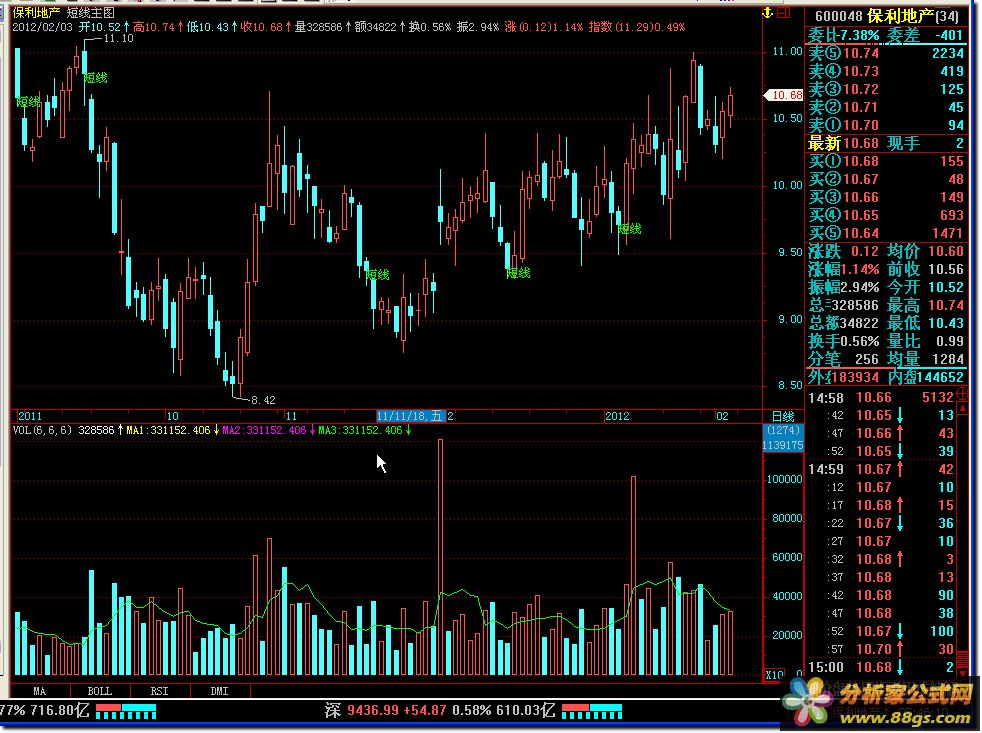Click the 716.80亿 turnover in status bar

coord(59,710)
